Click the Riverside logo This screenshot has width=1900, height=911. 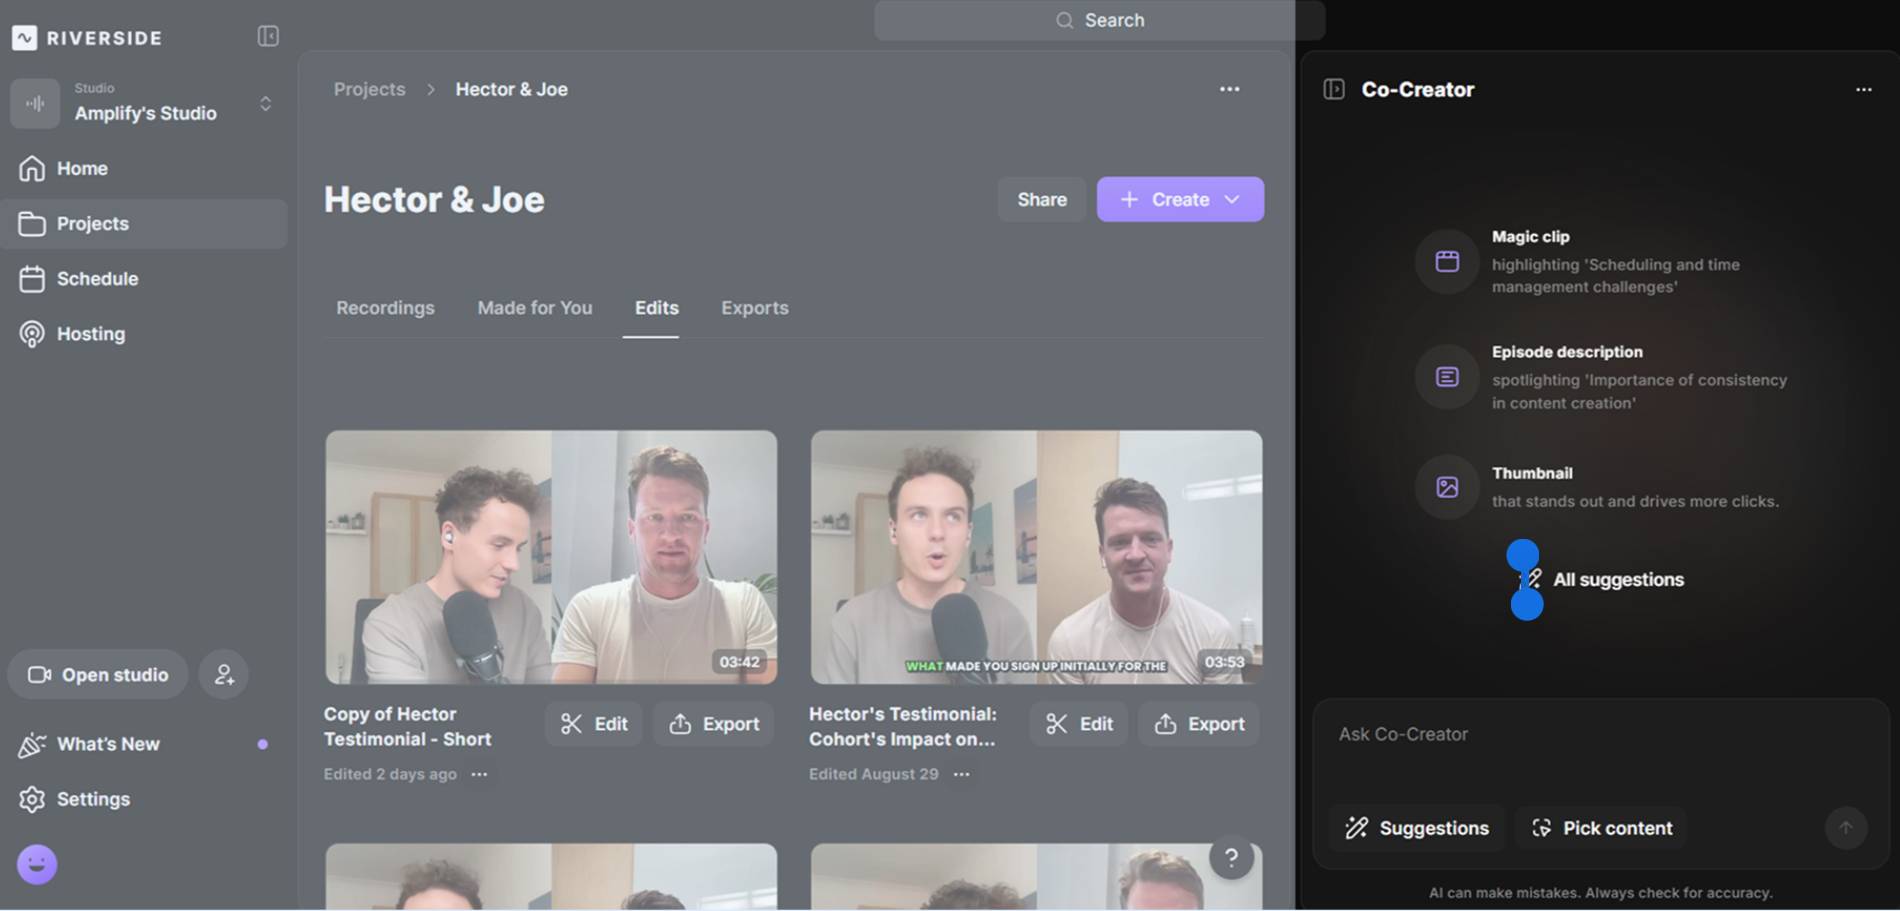point(87,38)
